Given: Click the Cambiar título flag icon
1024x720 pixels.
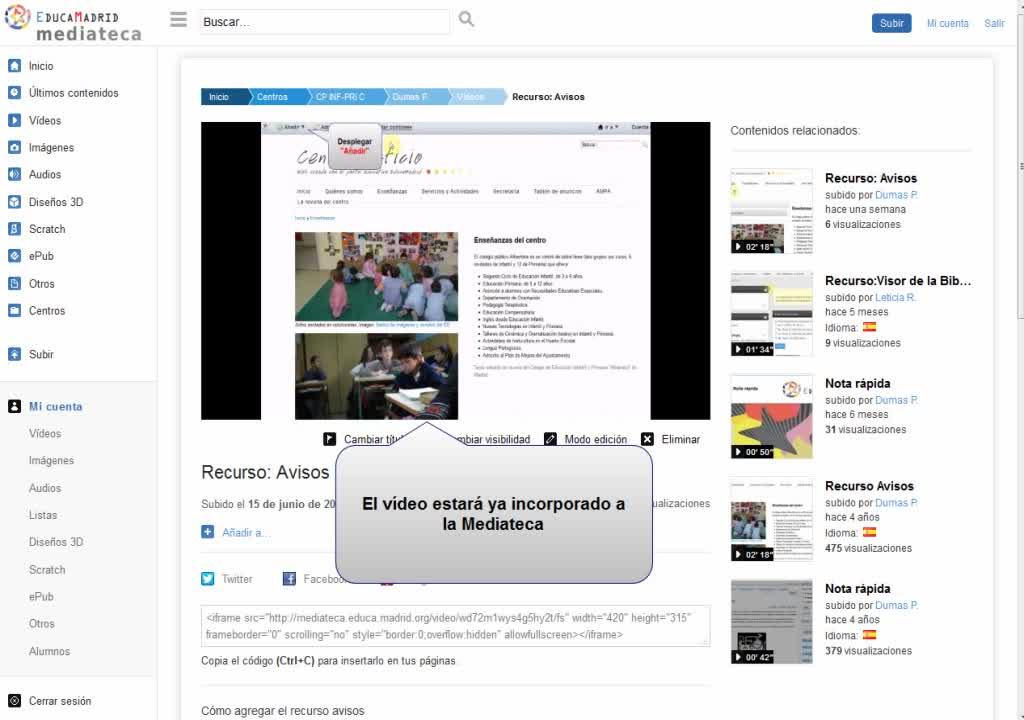Looking at the screenshot, I should [330, 439].
